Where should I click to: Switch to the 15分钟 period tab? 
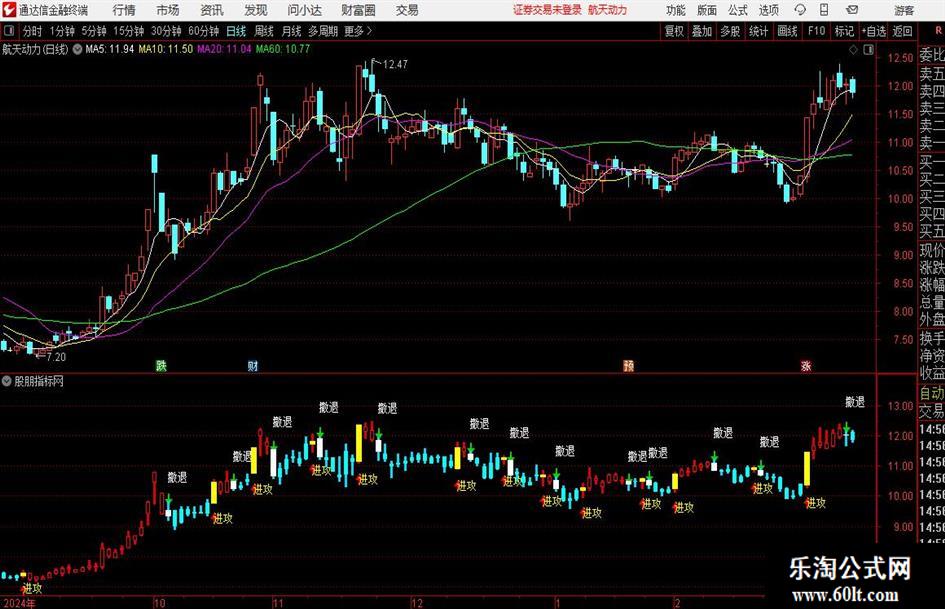pos(128,31)
